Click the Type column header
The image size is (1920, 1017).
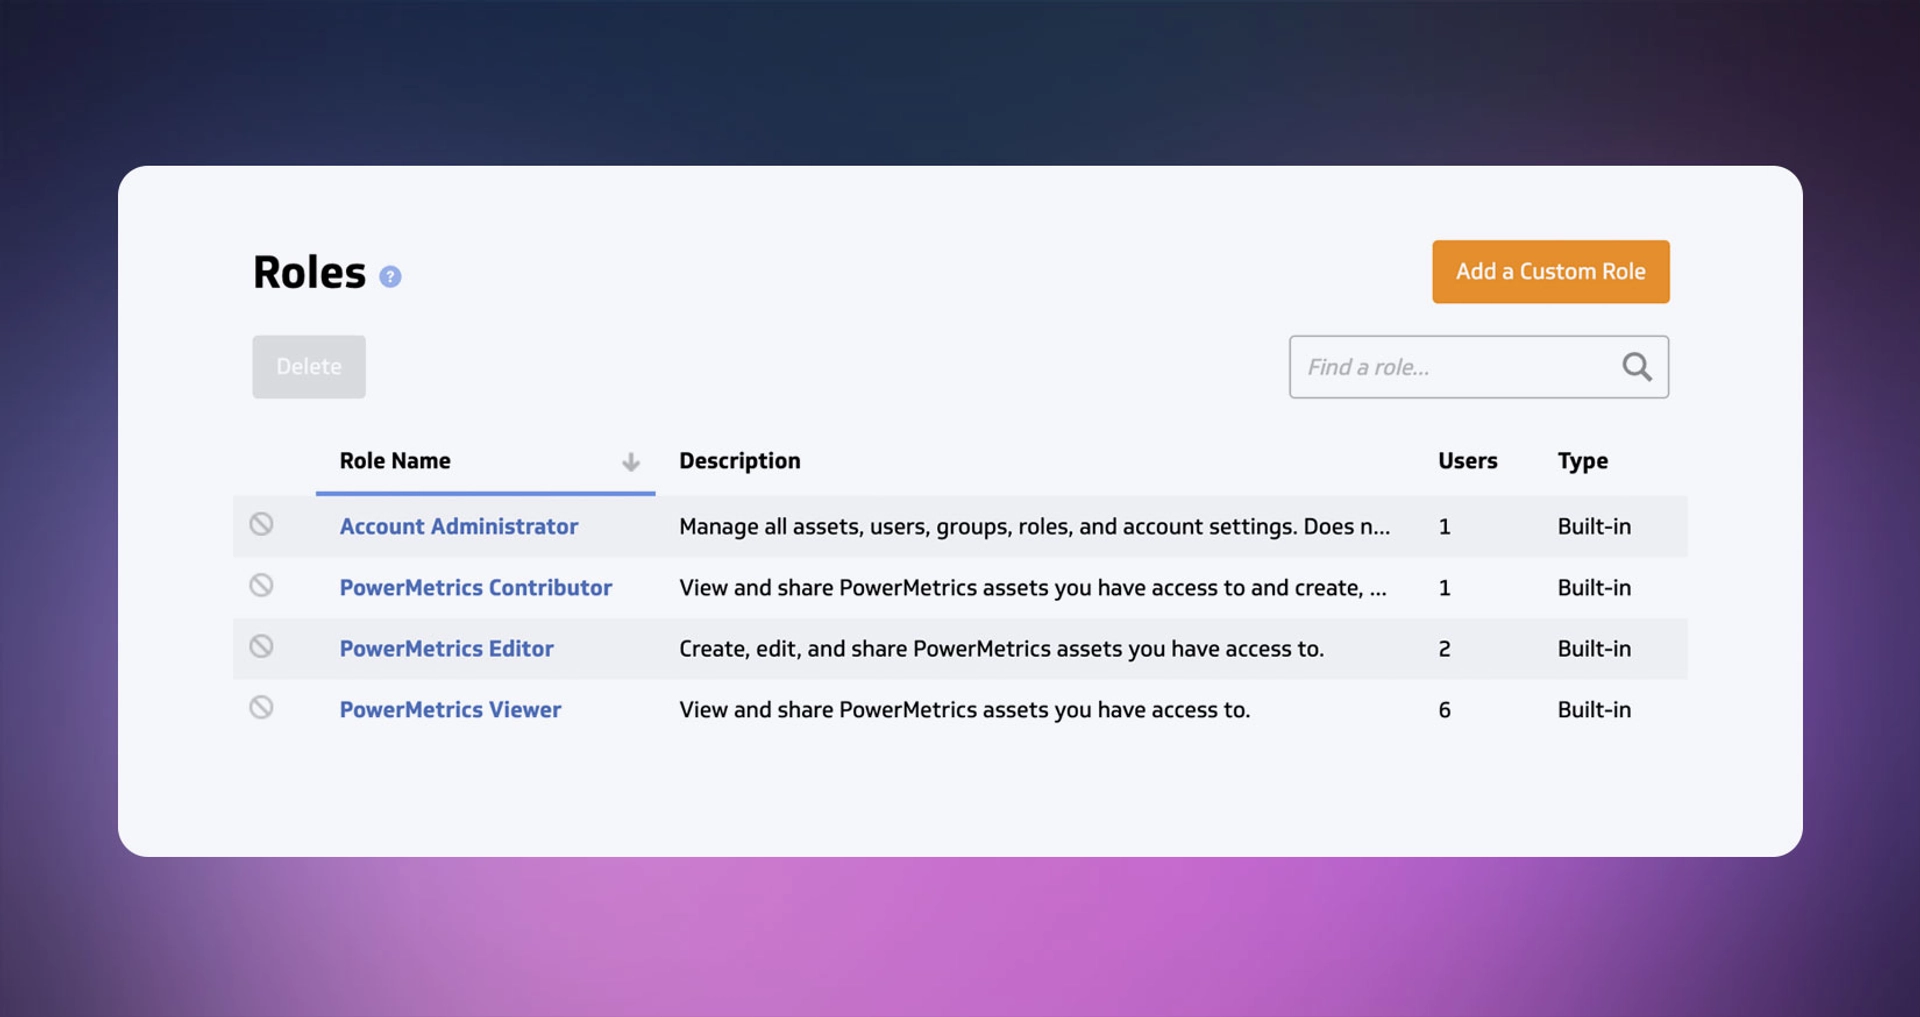tap(1582, 461)
